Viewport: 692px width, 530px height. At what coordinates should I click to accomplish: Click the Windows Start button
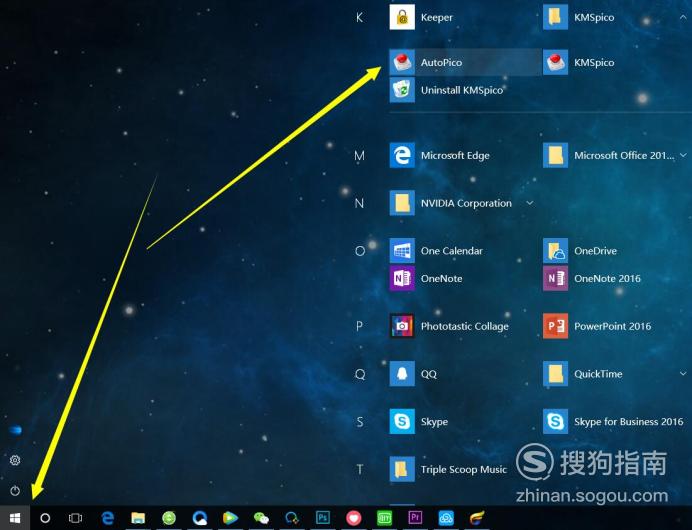point(15,518)
